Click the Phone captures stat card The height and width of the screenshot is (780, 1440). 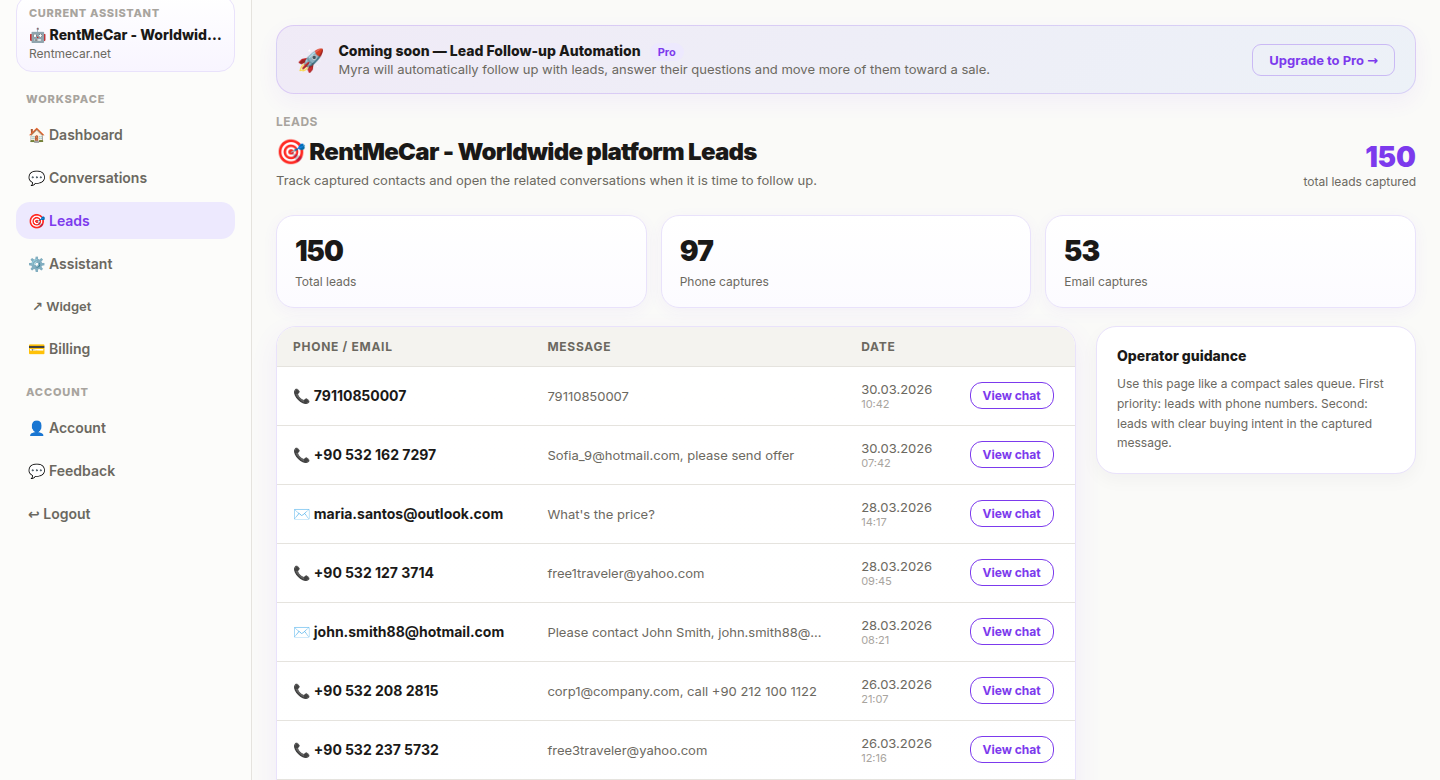[845, 262]
